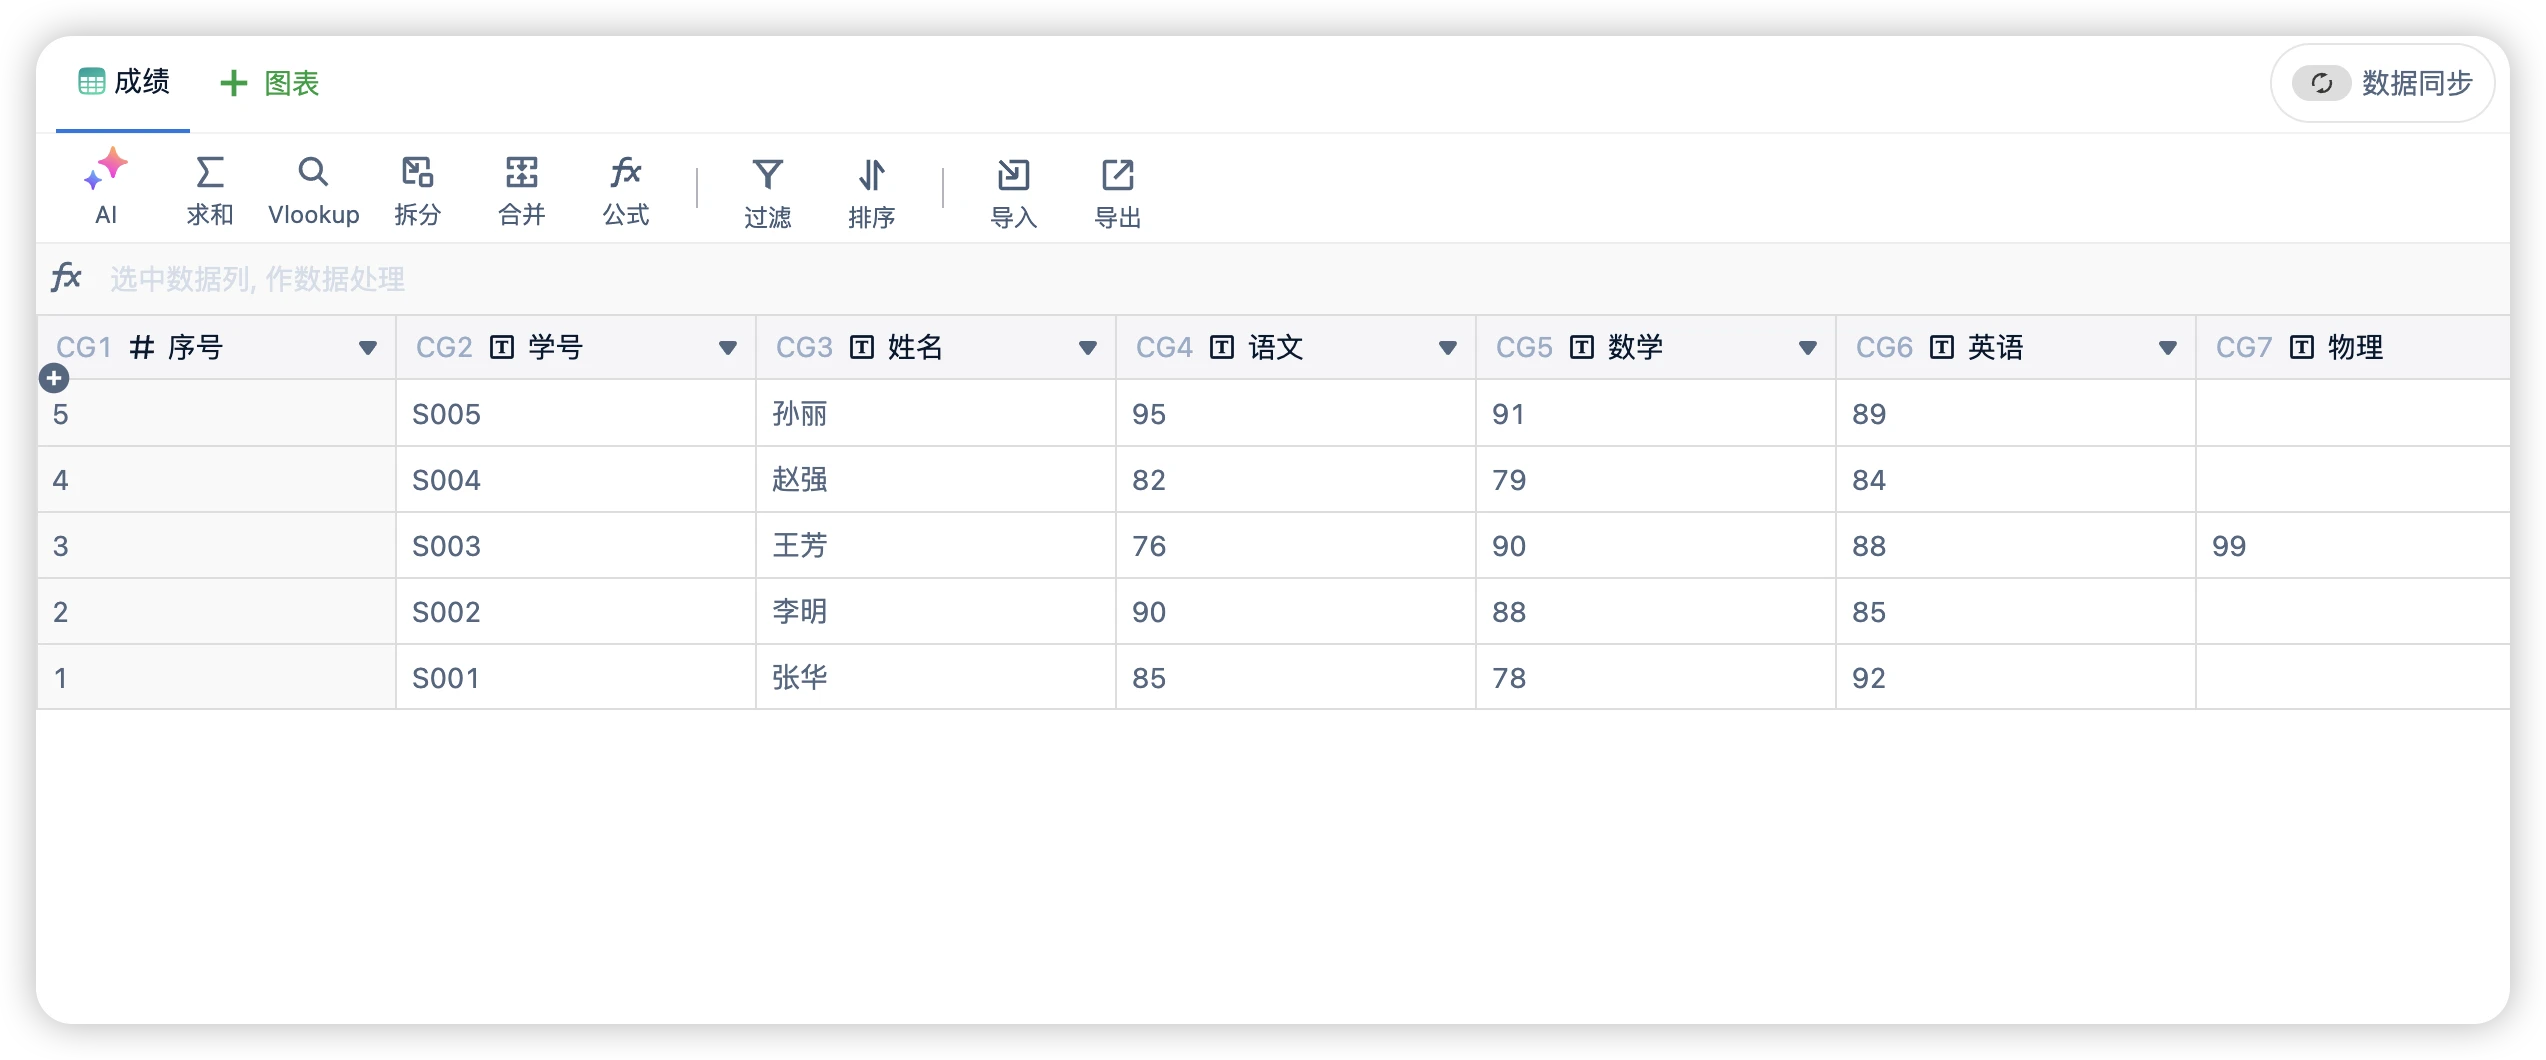This screenshot has width=2546, height=1060.
Task: Click the fx icon in formula bar
Action: click(x=66, y=277)
